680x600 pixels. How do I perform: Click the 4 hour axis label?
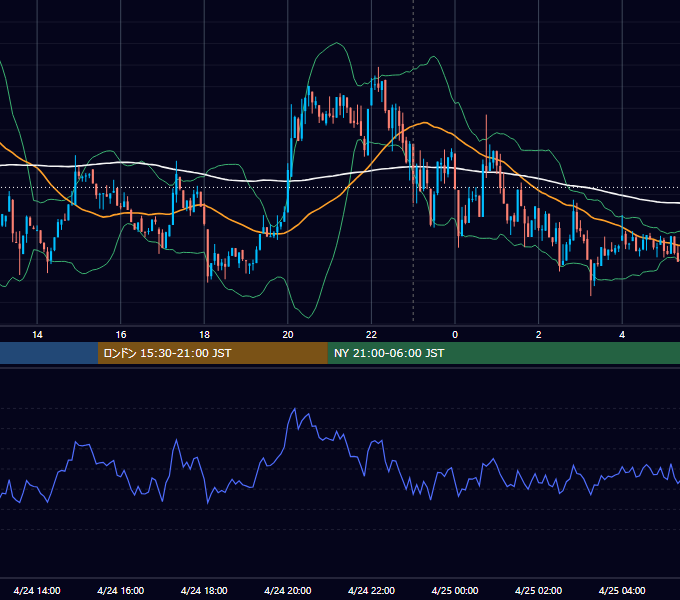click(x=622, y=335)
